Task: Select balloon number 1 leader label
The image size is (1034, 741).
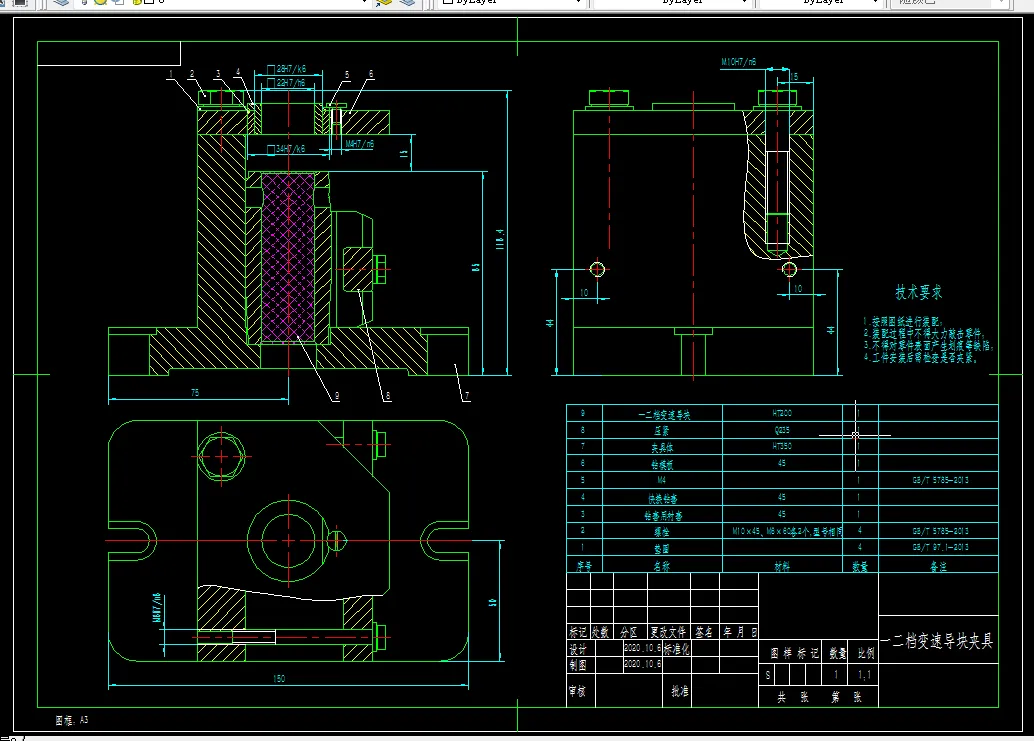Action: click(171, 74)
